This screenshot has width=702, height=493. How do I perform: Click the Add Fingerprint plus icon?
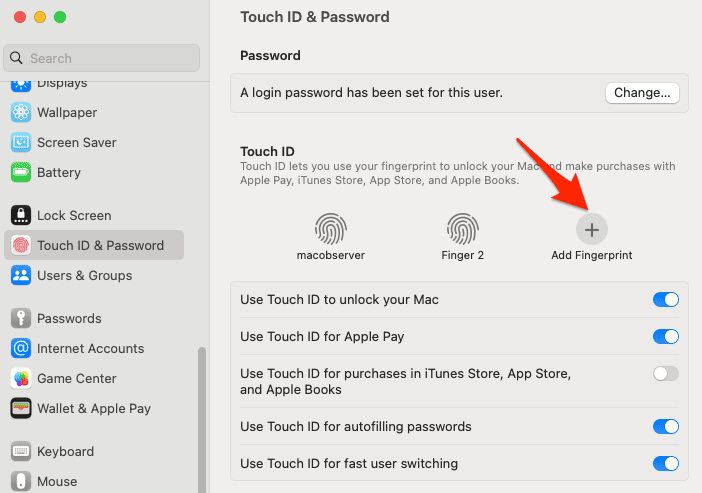coord(591,230)
